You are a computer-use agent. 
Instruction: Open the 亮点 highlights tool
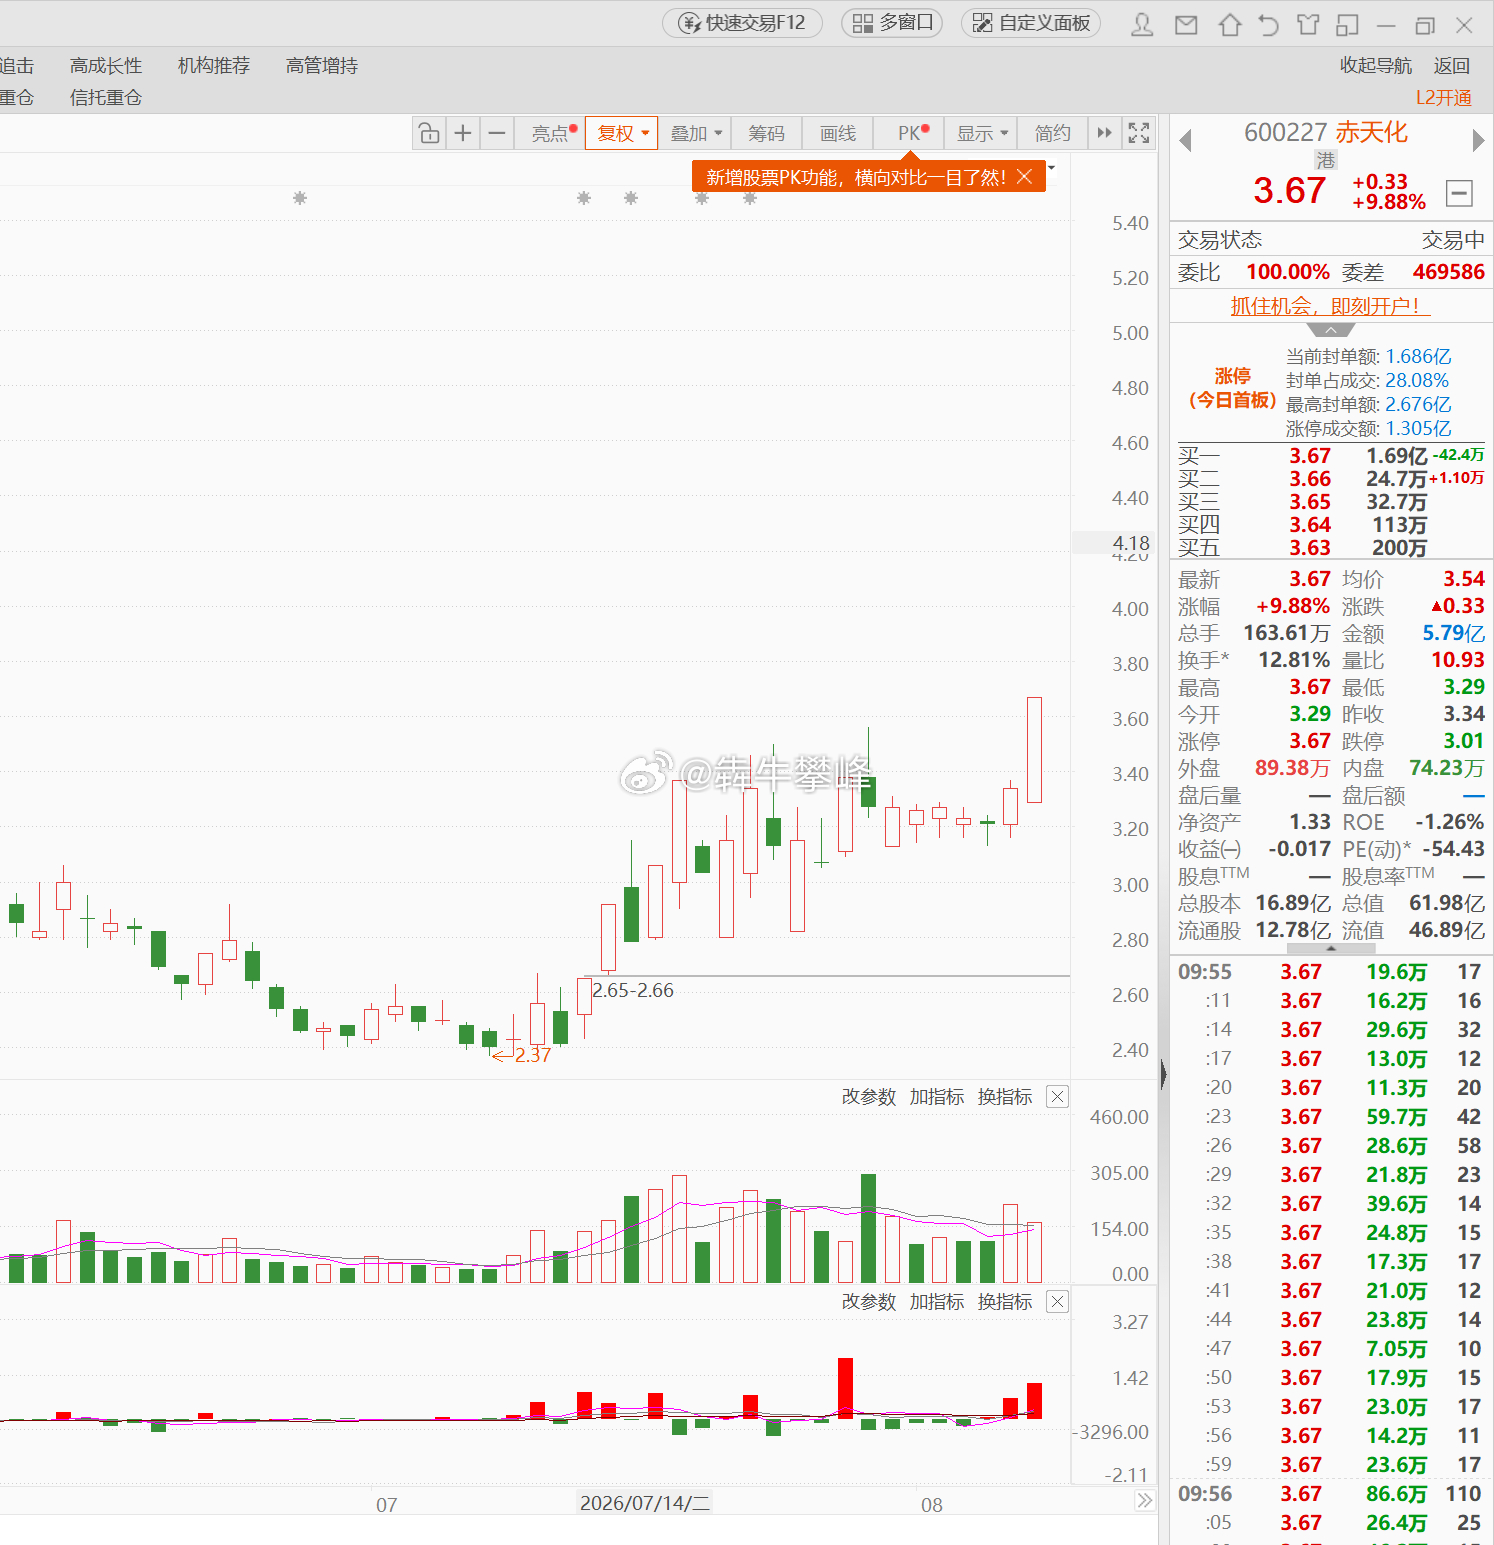(550, 133)
